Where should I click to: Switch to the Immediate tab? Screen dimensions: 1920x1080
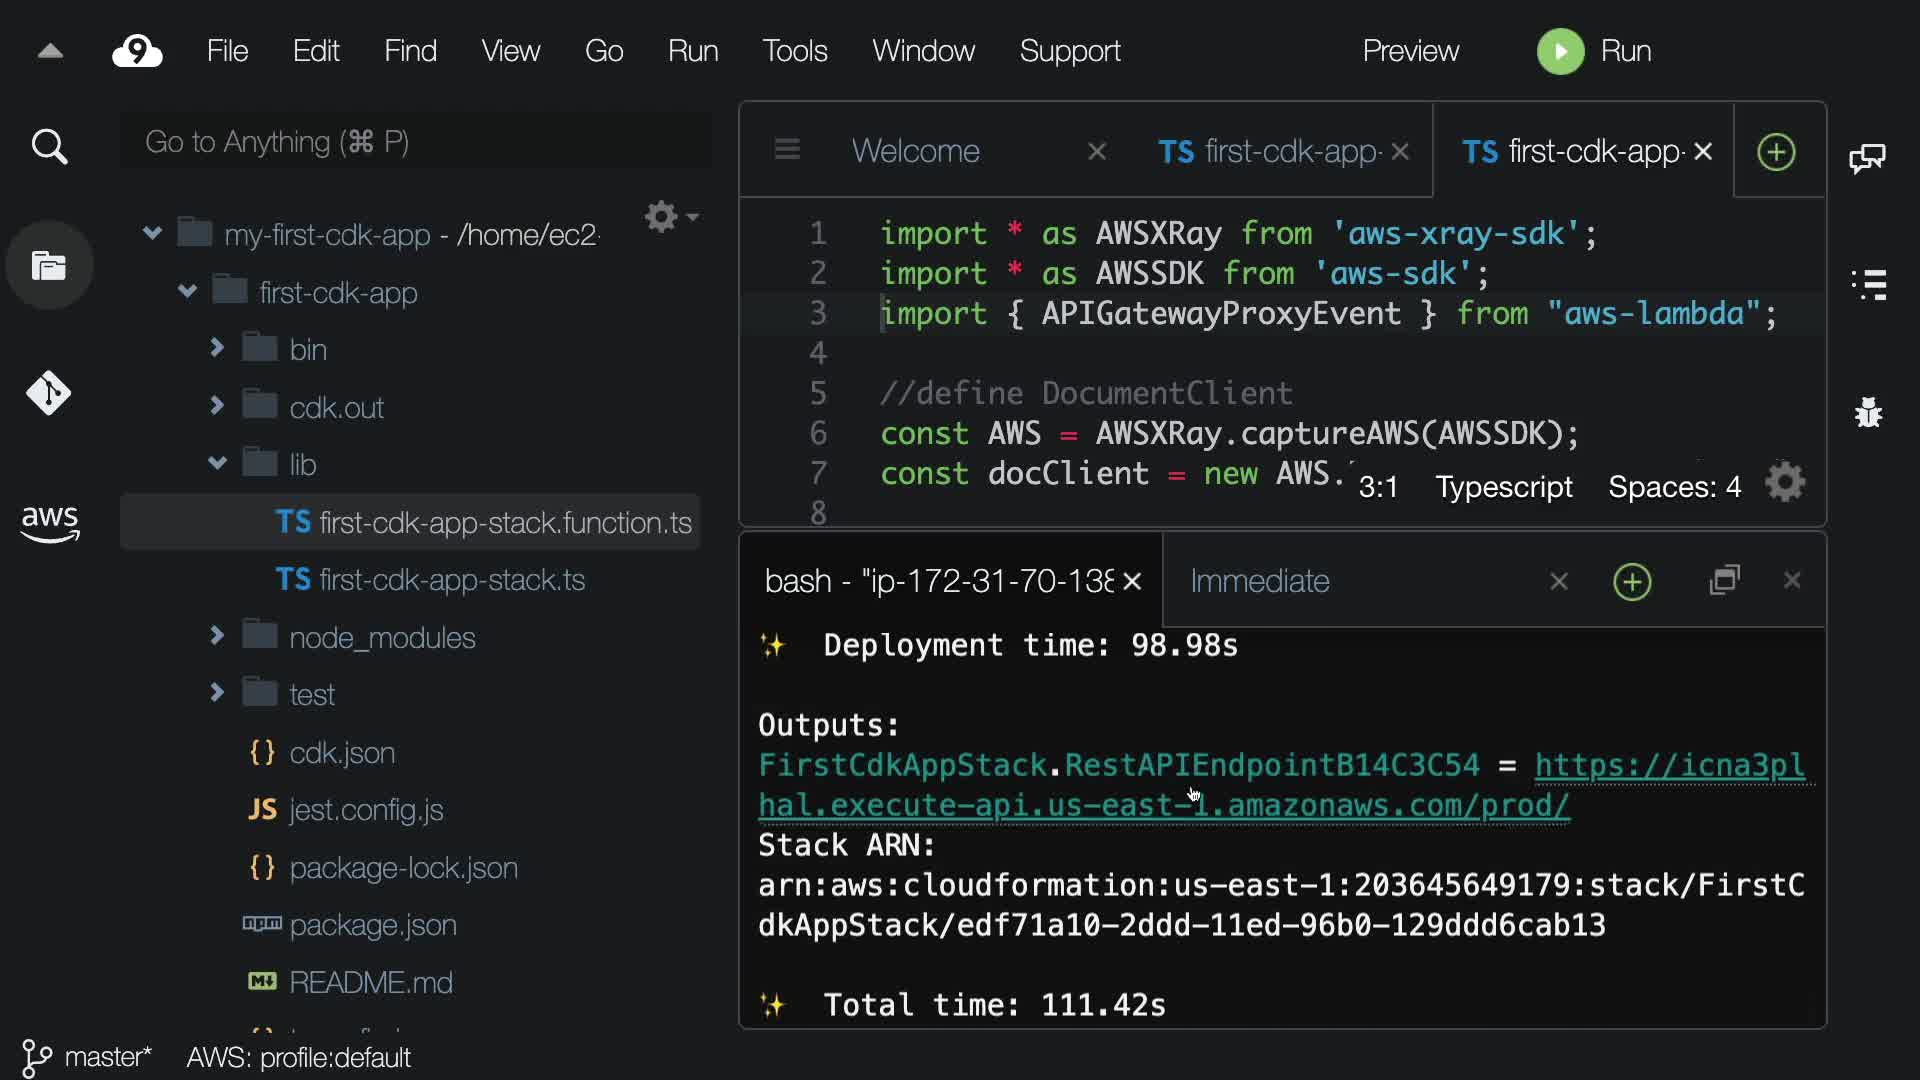point(1259,581)
